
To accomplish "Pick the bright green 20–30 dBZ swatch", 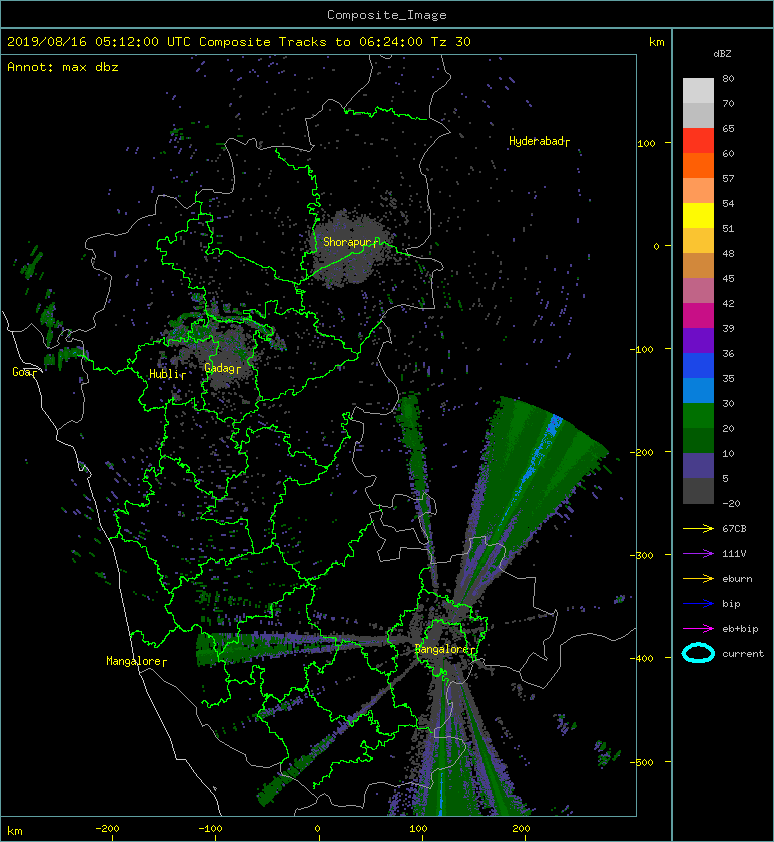I will point(698,416).
